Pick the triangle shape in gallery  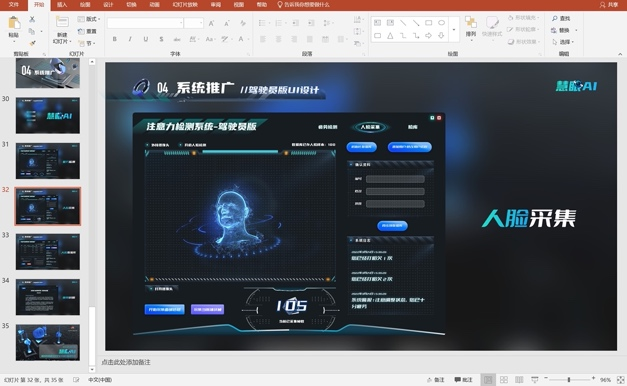point(390,36)
